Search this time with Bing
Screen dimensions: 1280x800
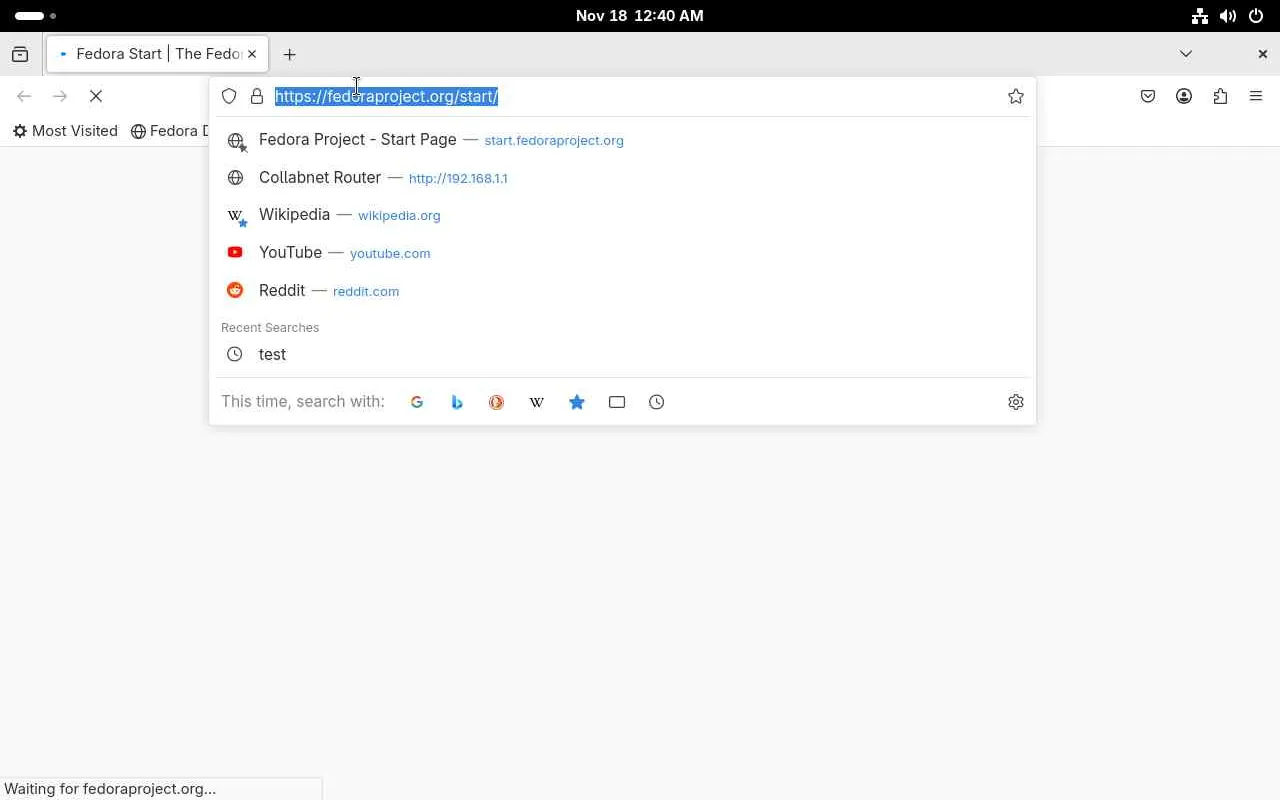pos(457,402)
